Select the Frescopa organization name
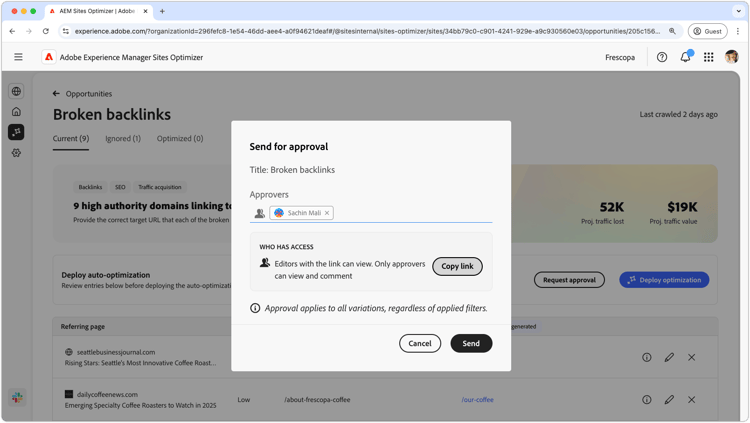Image resolution: width=750 pixels, height=423 pixels. 620,57
